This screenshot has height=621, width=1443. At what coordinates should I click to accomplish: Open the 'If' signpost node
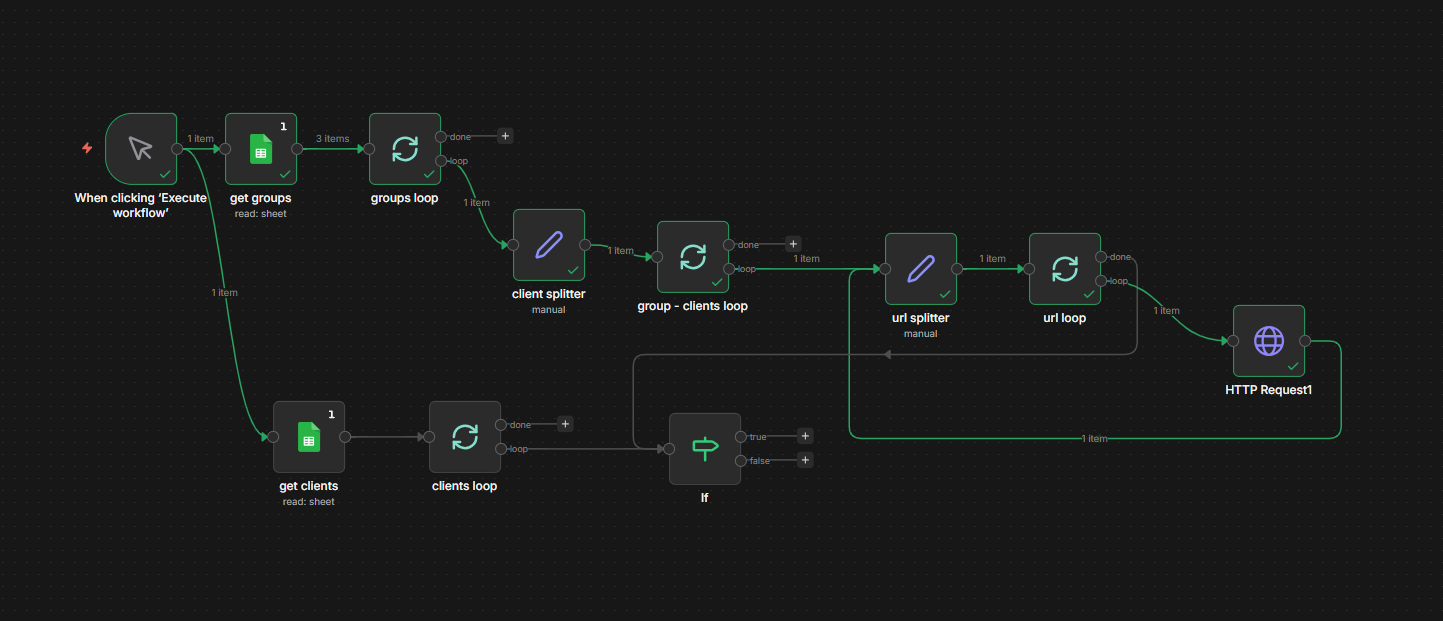point(705,449)
